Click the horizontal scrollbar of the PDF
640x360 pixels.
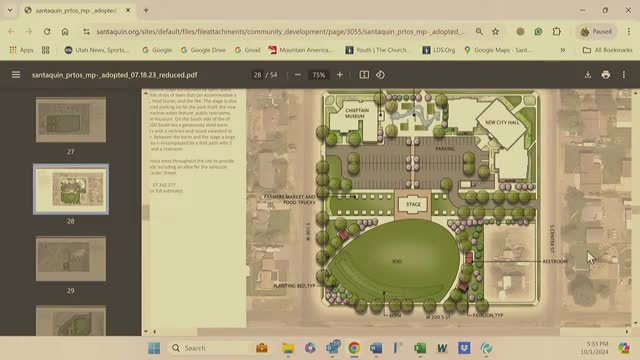tap(379, 331)
